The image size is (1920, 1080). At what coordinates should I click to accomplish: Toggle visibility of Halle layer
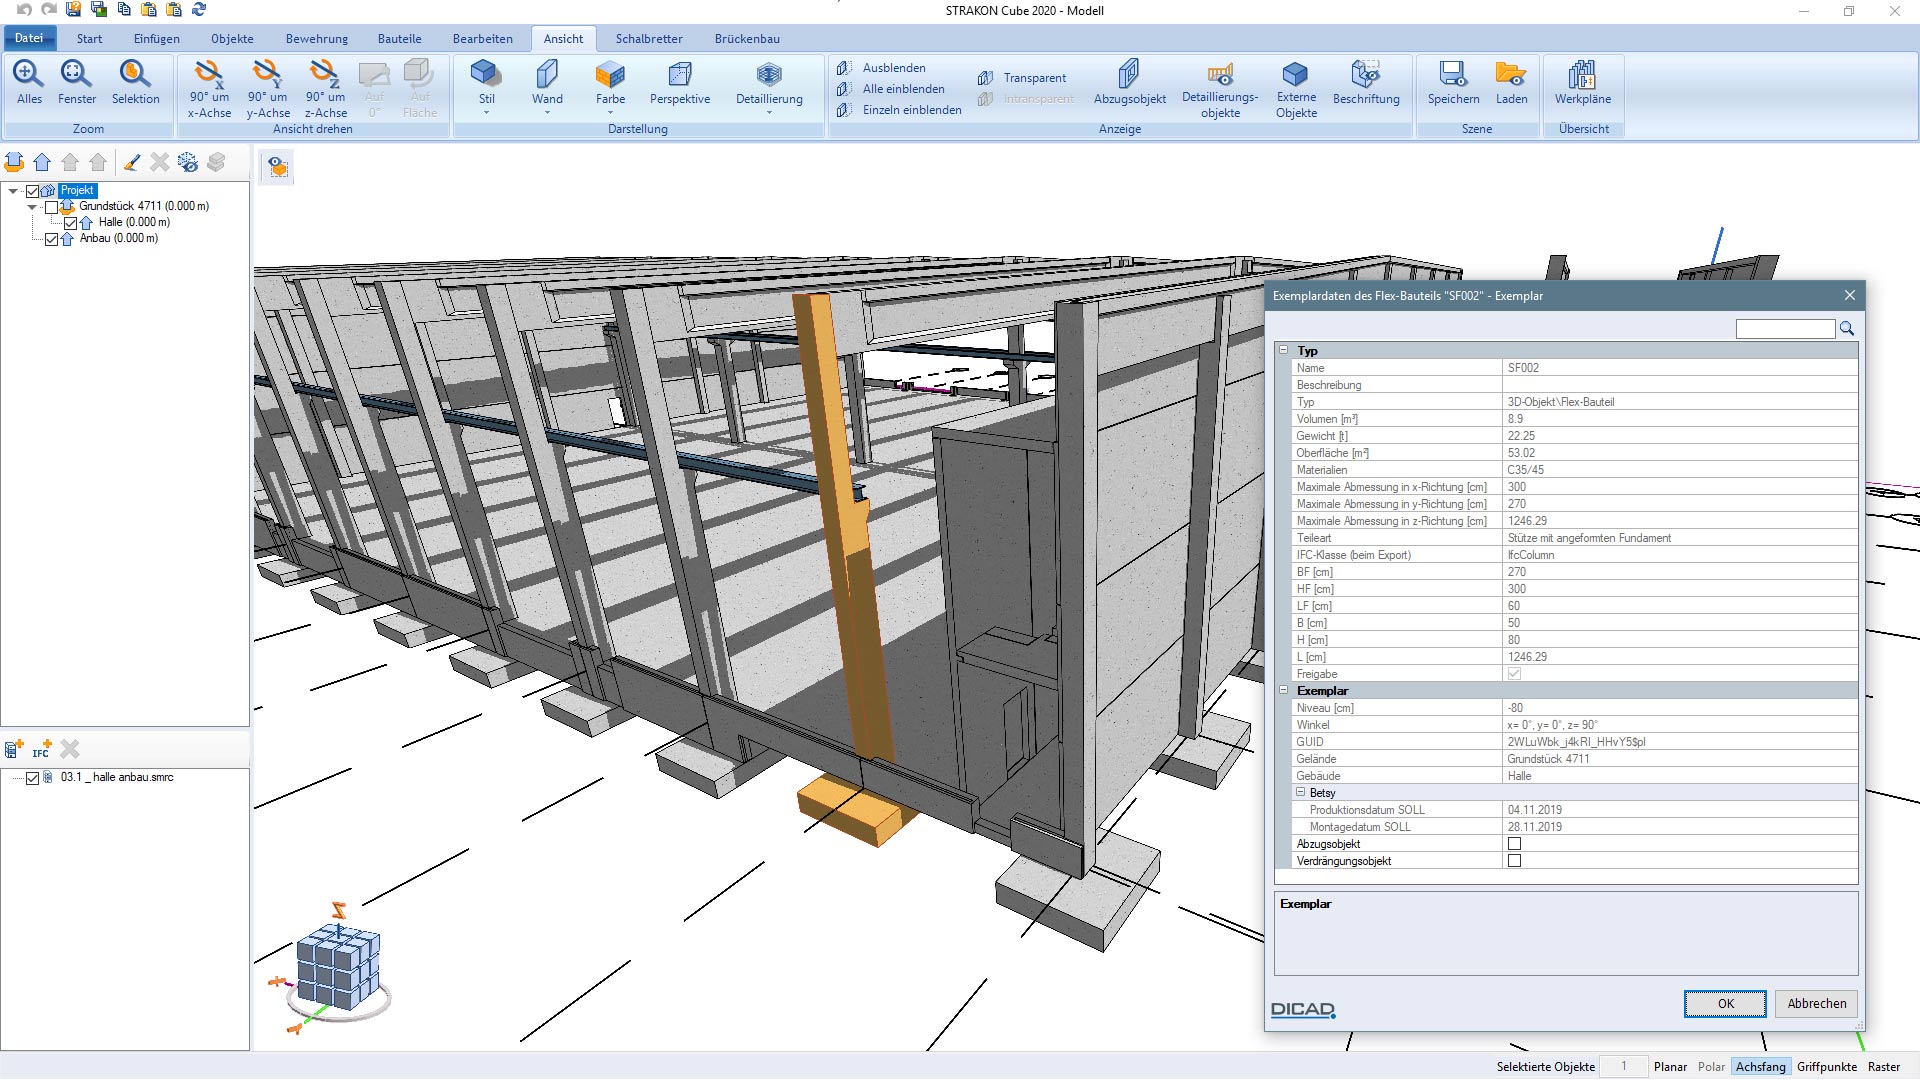coord(69,222)
